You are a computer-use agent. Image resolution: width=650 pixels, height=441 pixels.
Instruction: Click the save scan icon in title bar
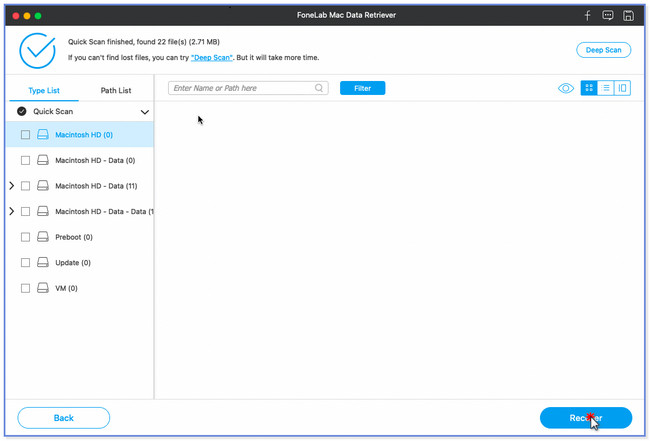point(628,16)
